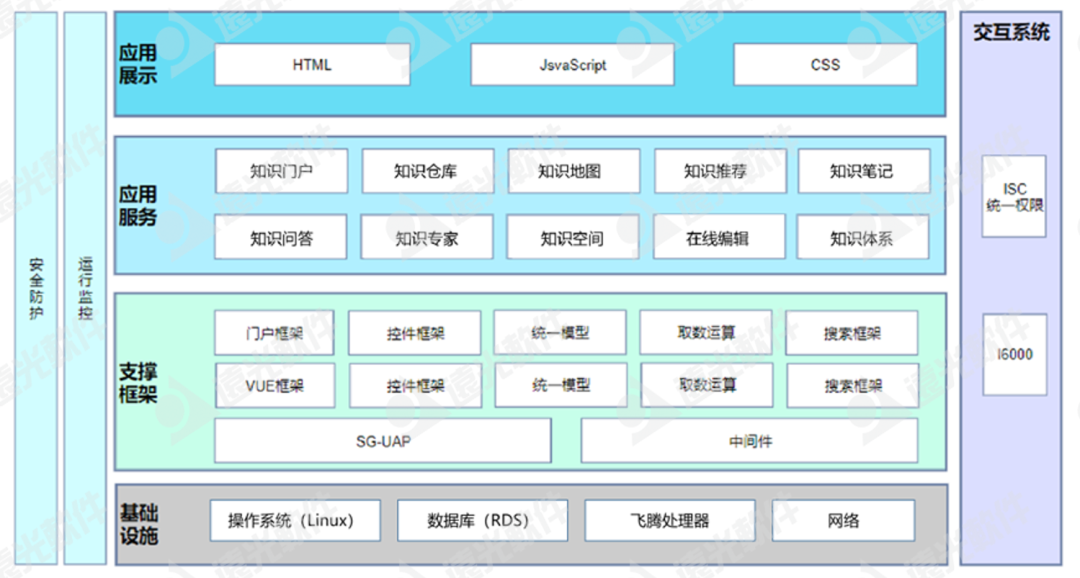1080x578 pixels.
Task: Click the 知识体系 box
Action: click(863, 238)
